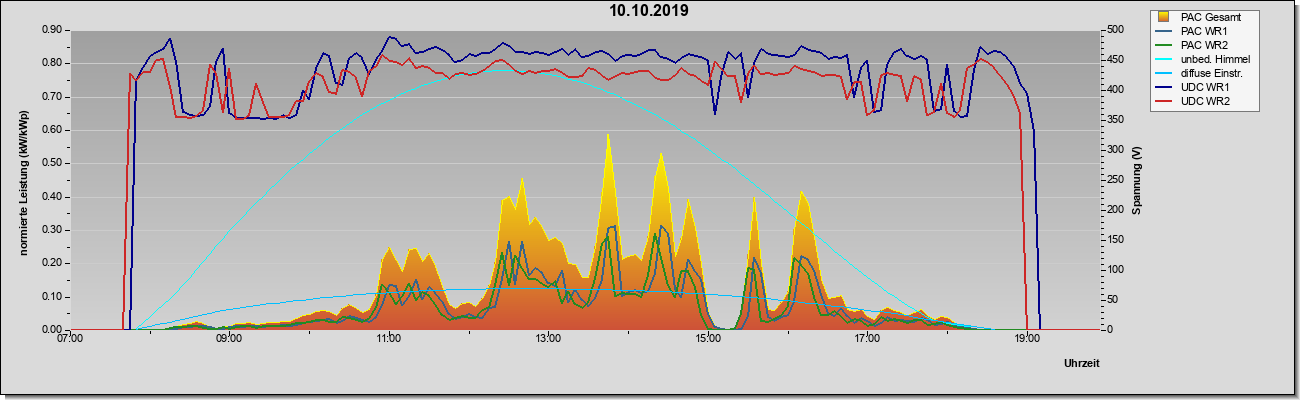The width and height of the screenshot is (1300, 400).
Task: Click the 15:00 time tick label
Action: (708, 340)
